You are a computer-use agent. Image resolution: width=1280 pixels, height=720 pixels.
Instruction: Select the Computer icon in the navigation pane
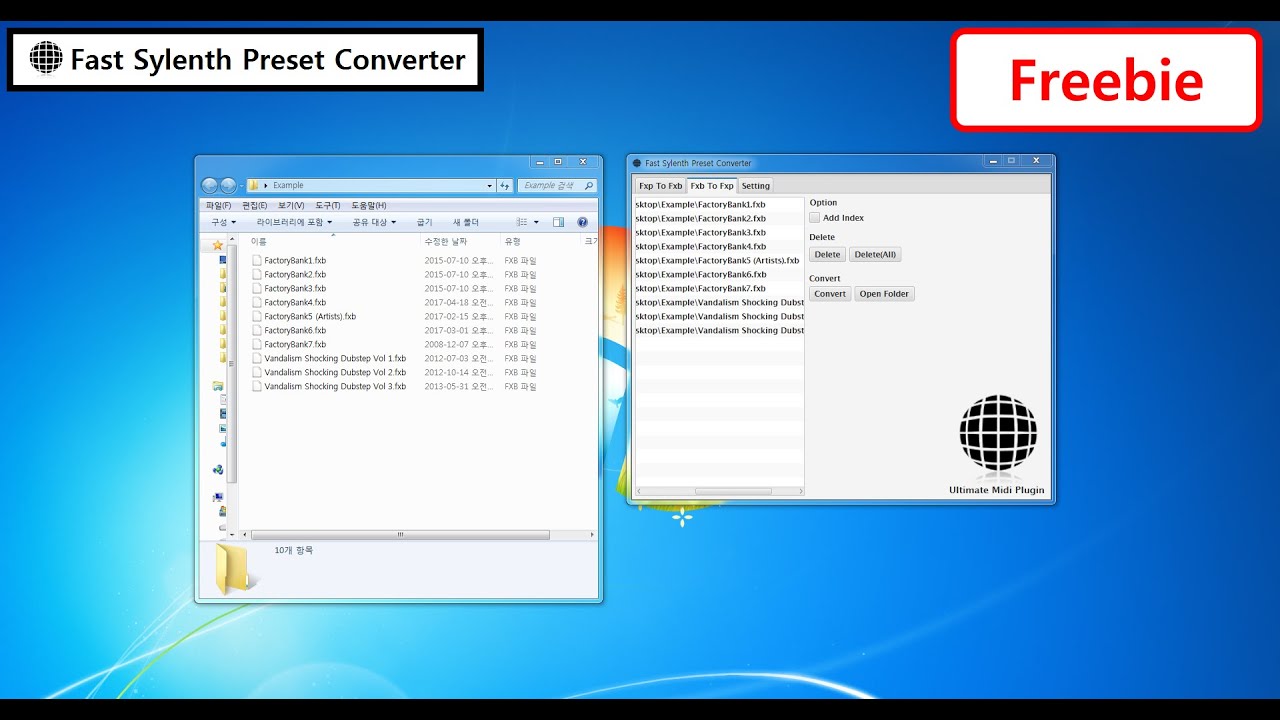(x=218, y=497)
